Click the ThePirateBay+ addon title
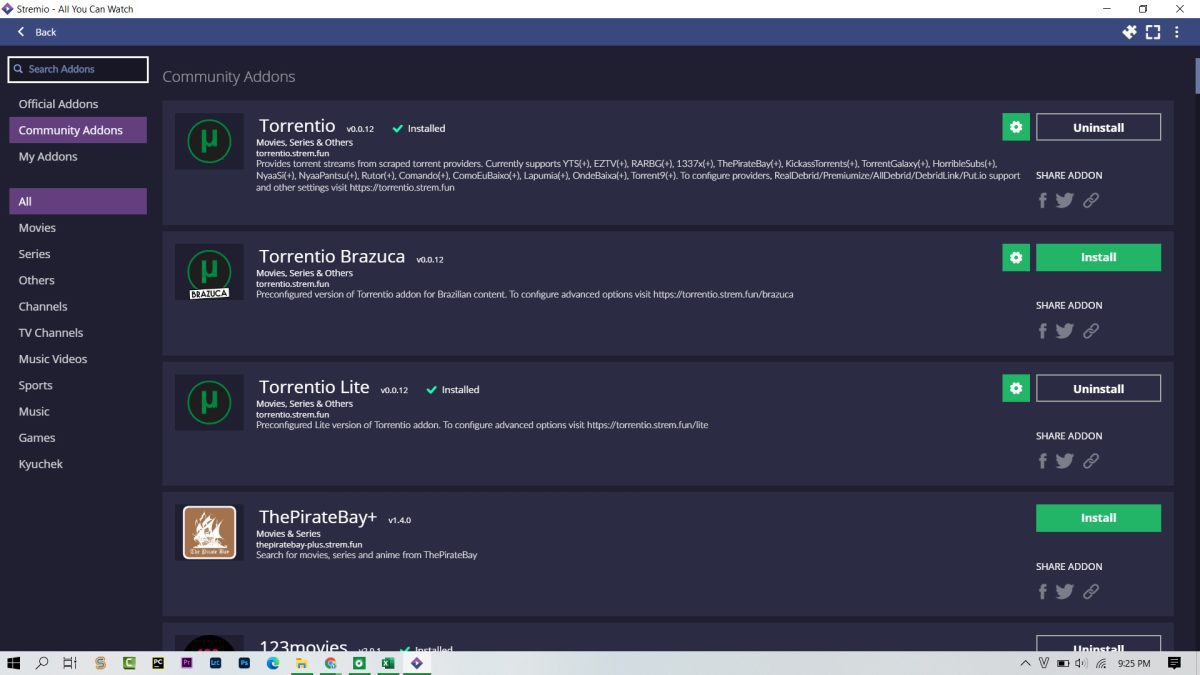The image size is (1200, 675). tap(318, 517)
